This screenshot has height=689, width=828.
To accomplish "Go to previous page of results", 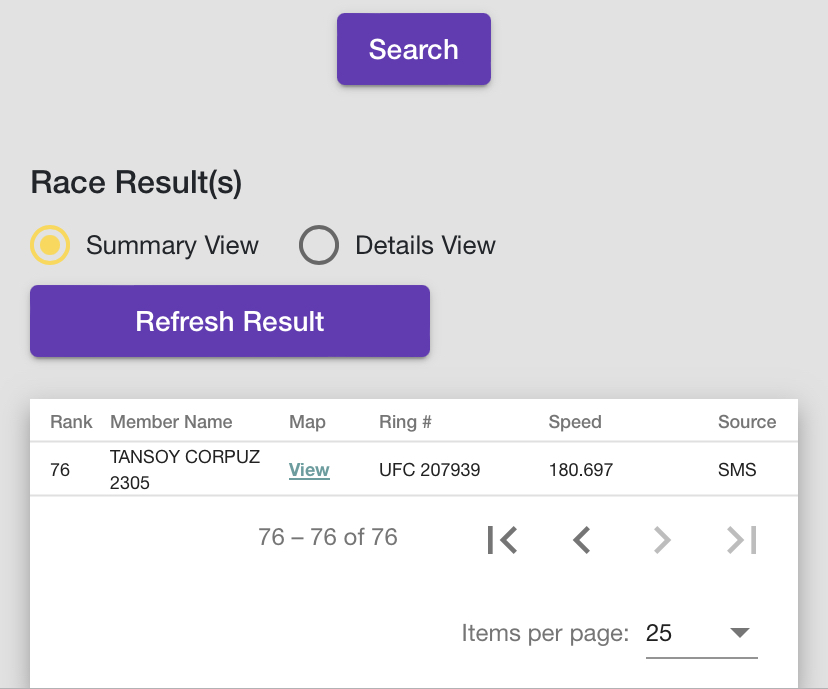I will [581, 540].
